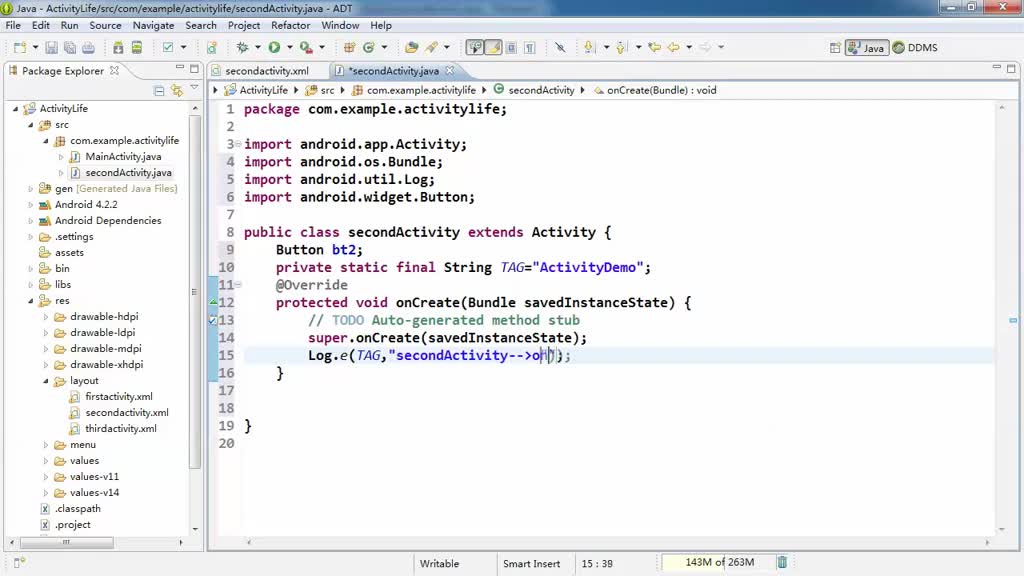Click the Run External Tools icon
Screen dimensions: 1024x576
pyautogui.click(x=306, y=48)
